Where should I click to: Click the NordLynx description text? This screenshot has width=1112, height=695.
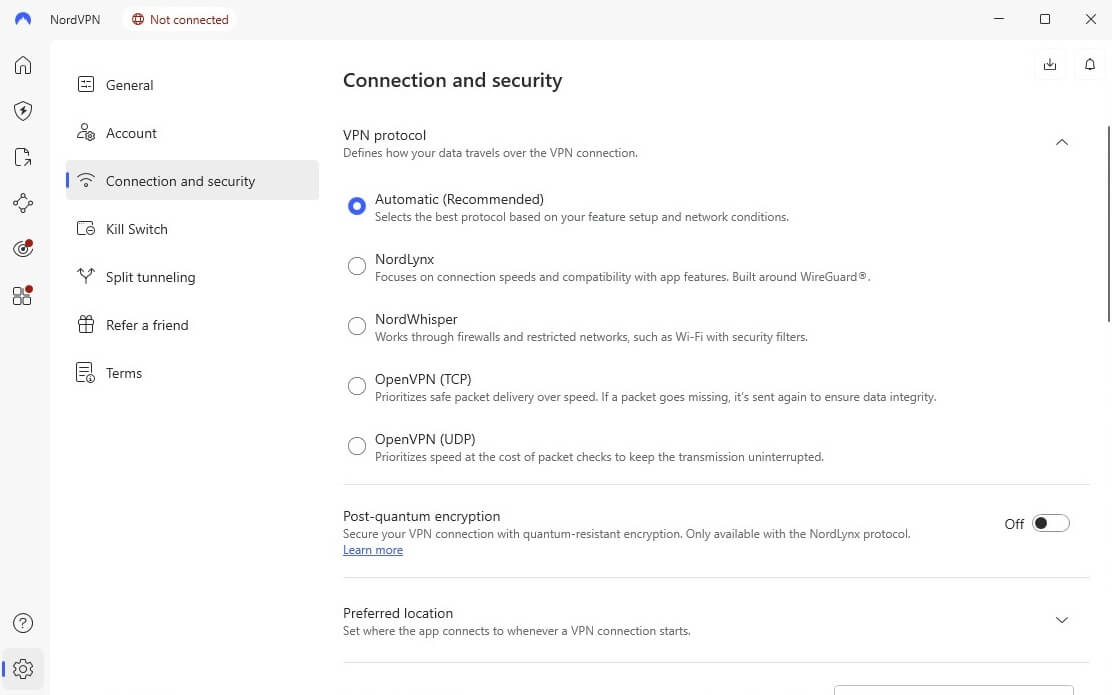tap(623, 277)
